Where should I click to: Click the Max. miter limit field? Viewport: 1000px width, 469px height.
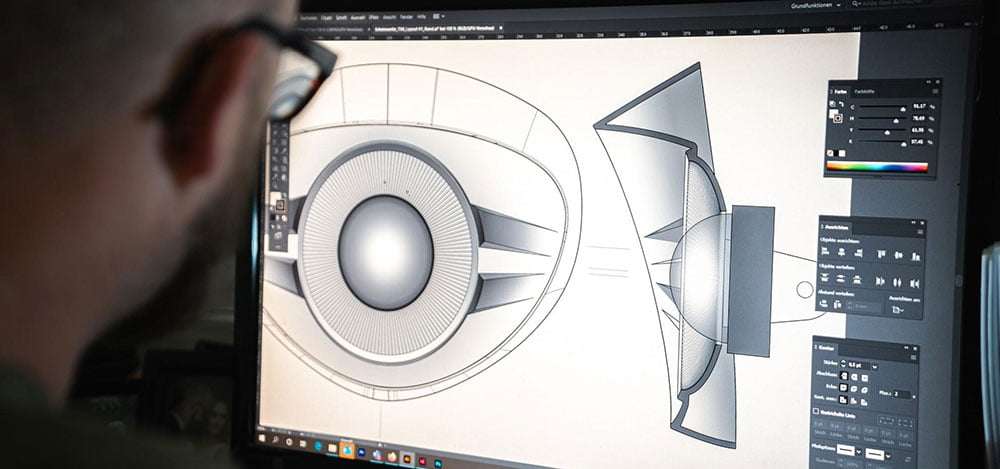(x=901, y=394)
